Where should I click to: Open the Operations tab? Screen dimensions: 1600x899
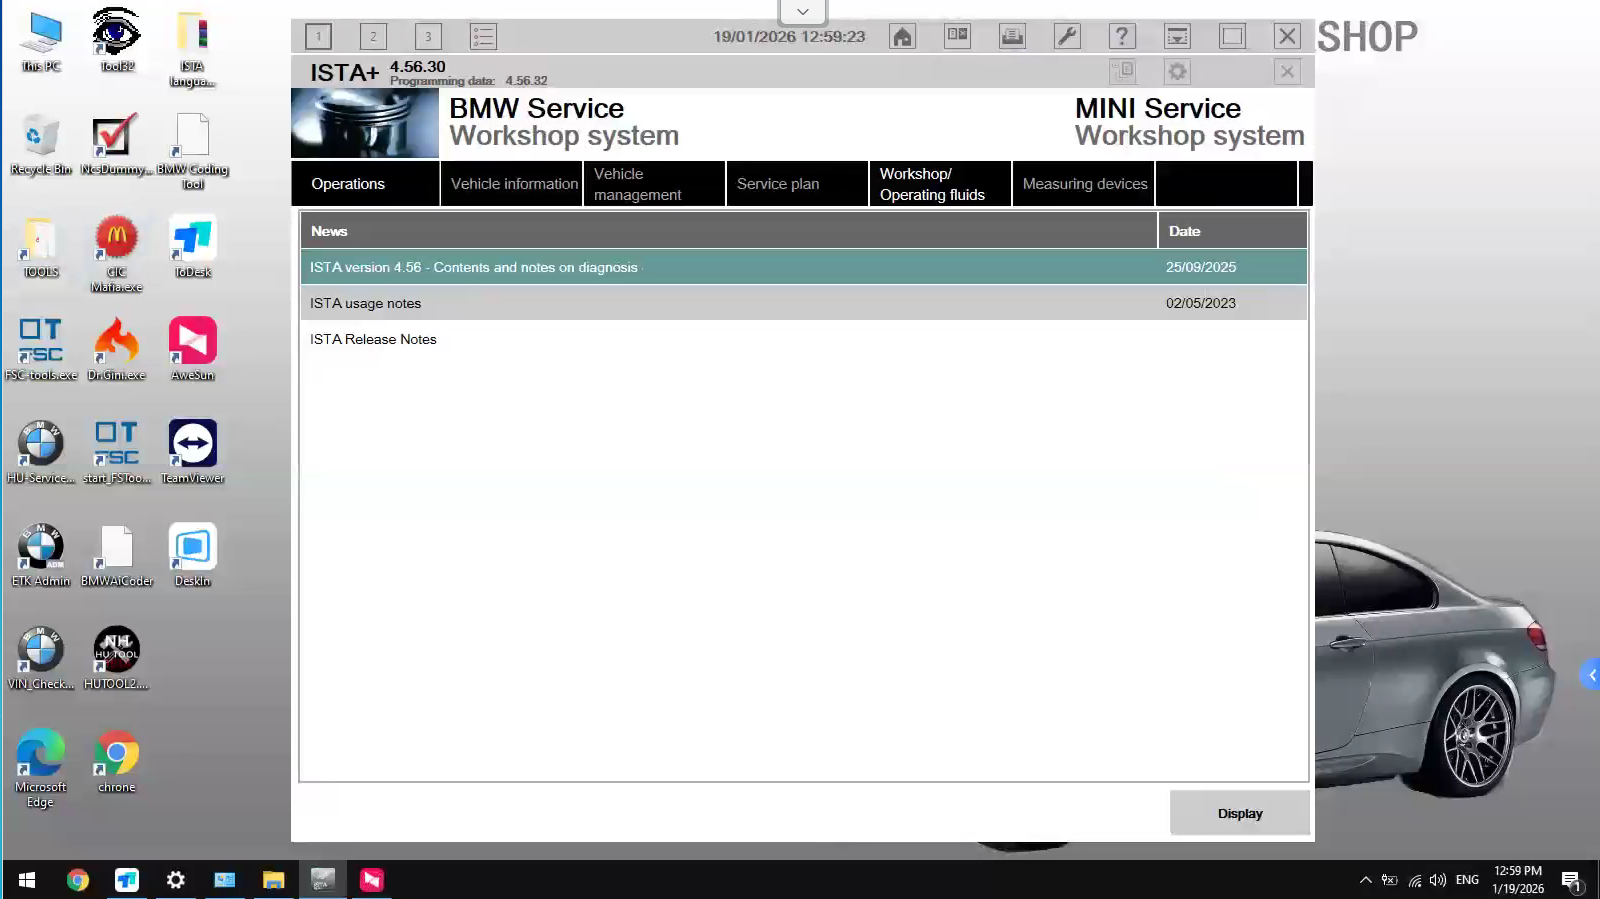coord(365,184)
